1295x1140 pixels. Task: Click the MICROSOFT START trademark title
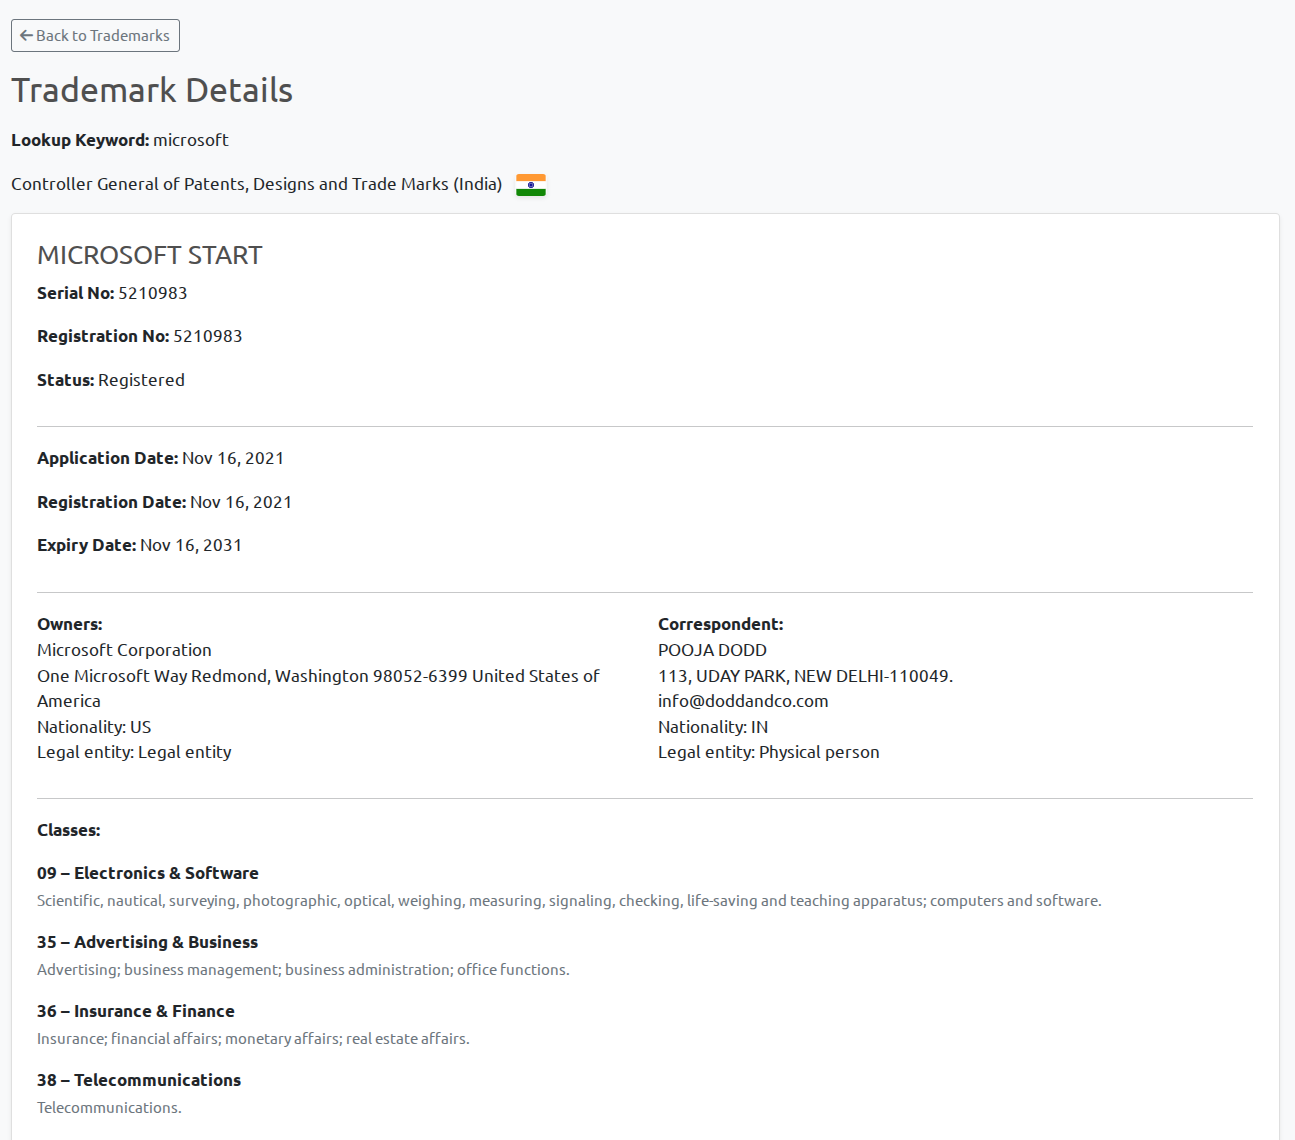tap(149, 256)
